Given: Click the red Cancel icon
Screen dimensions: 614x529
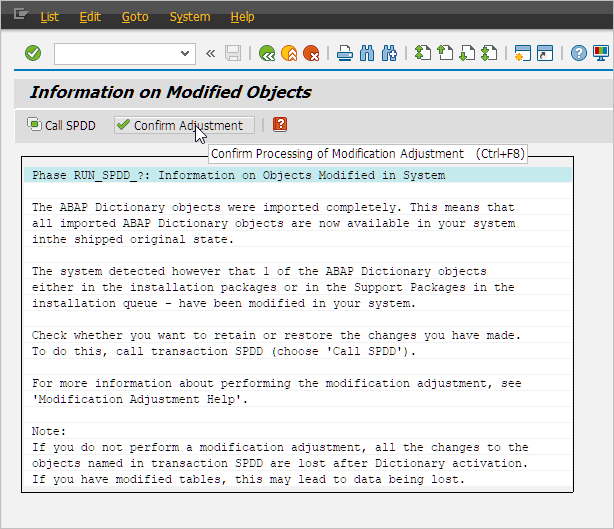Looking at the screenshot, I should pos(311,53).
